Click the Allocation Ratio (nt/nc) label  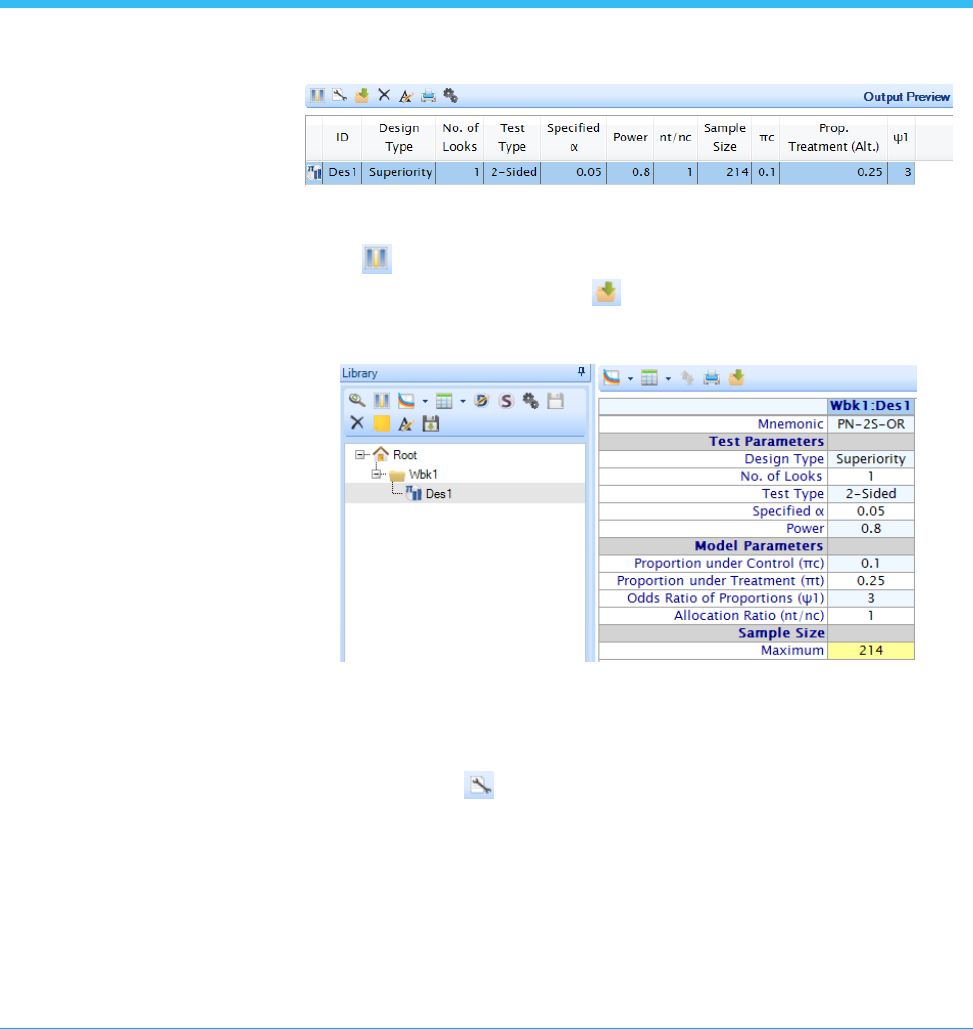coord(749,616)
